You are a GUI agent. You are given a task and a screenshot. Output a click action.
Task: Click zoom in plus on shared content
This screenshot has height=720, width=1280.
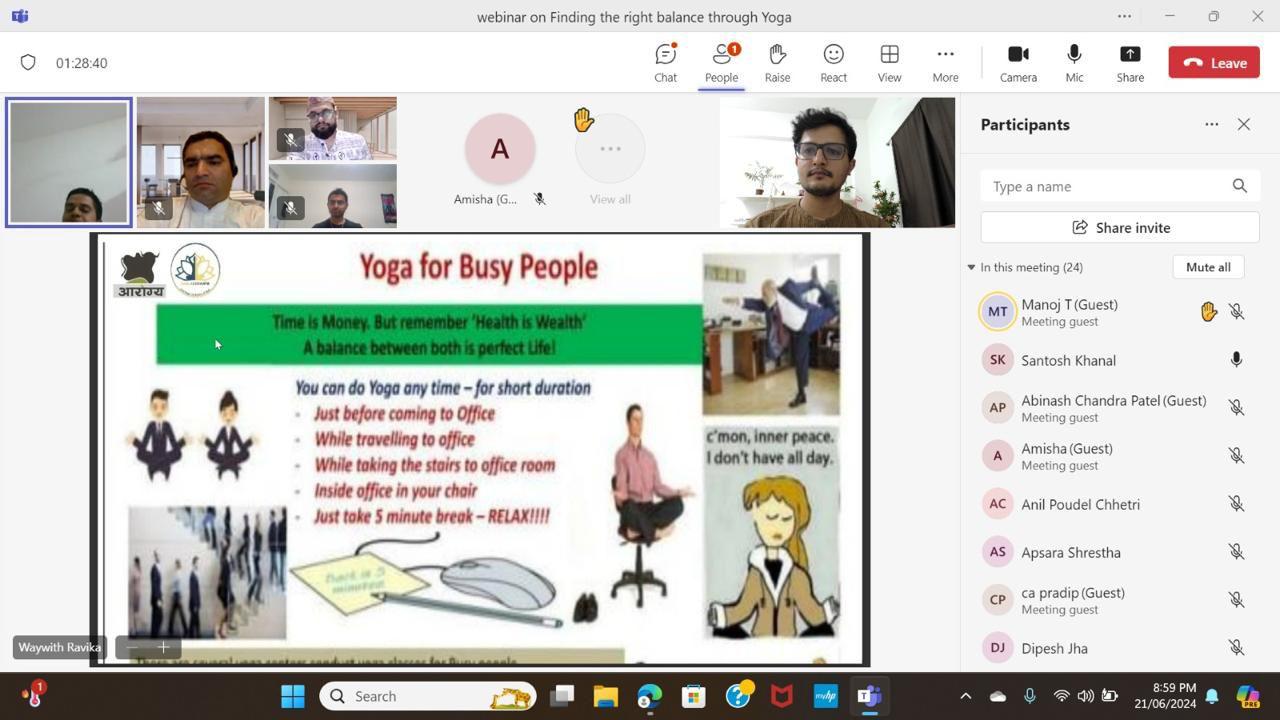163,647
